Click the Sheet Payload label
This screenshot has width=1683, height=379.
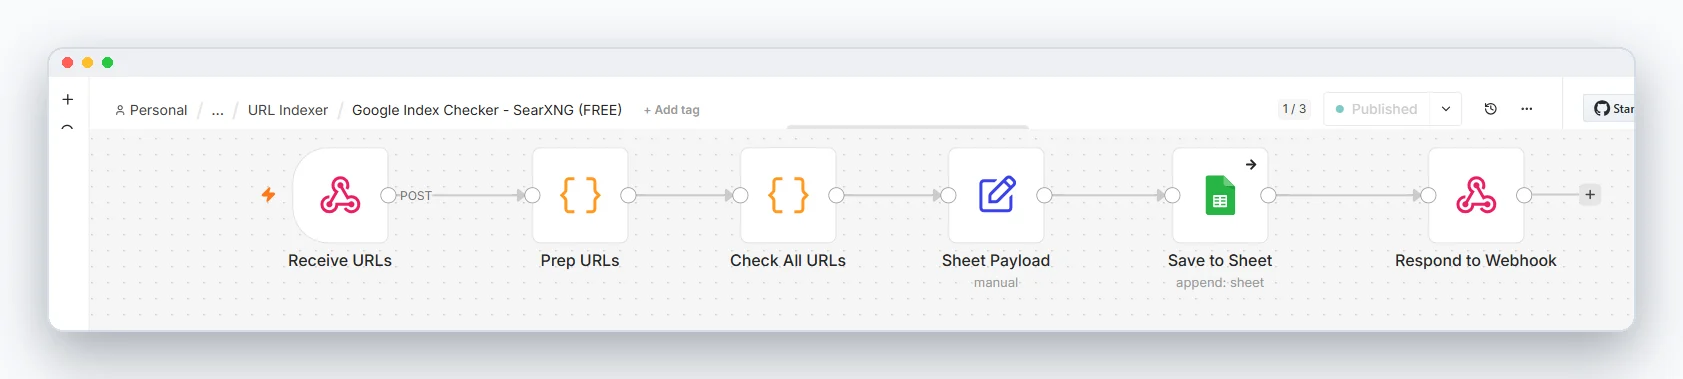point(996,260)
